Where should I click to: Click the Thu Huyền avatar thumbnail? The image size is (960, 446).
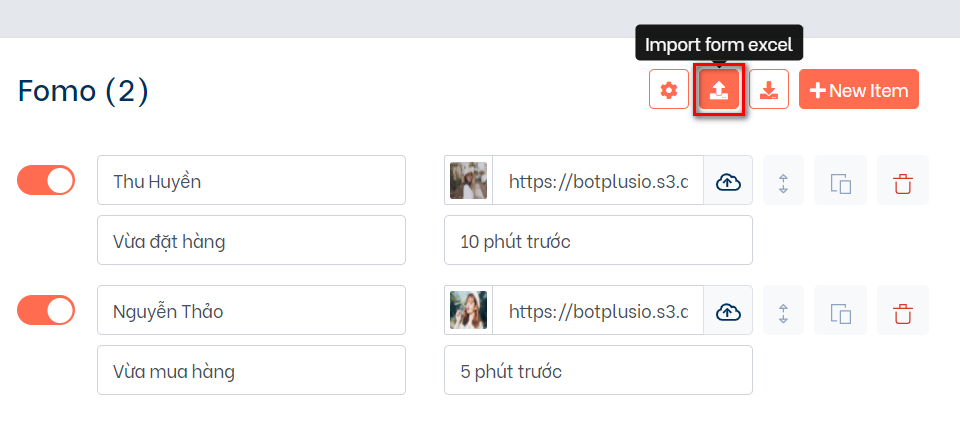pos(468,181)
